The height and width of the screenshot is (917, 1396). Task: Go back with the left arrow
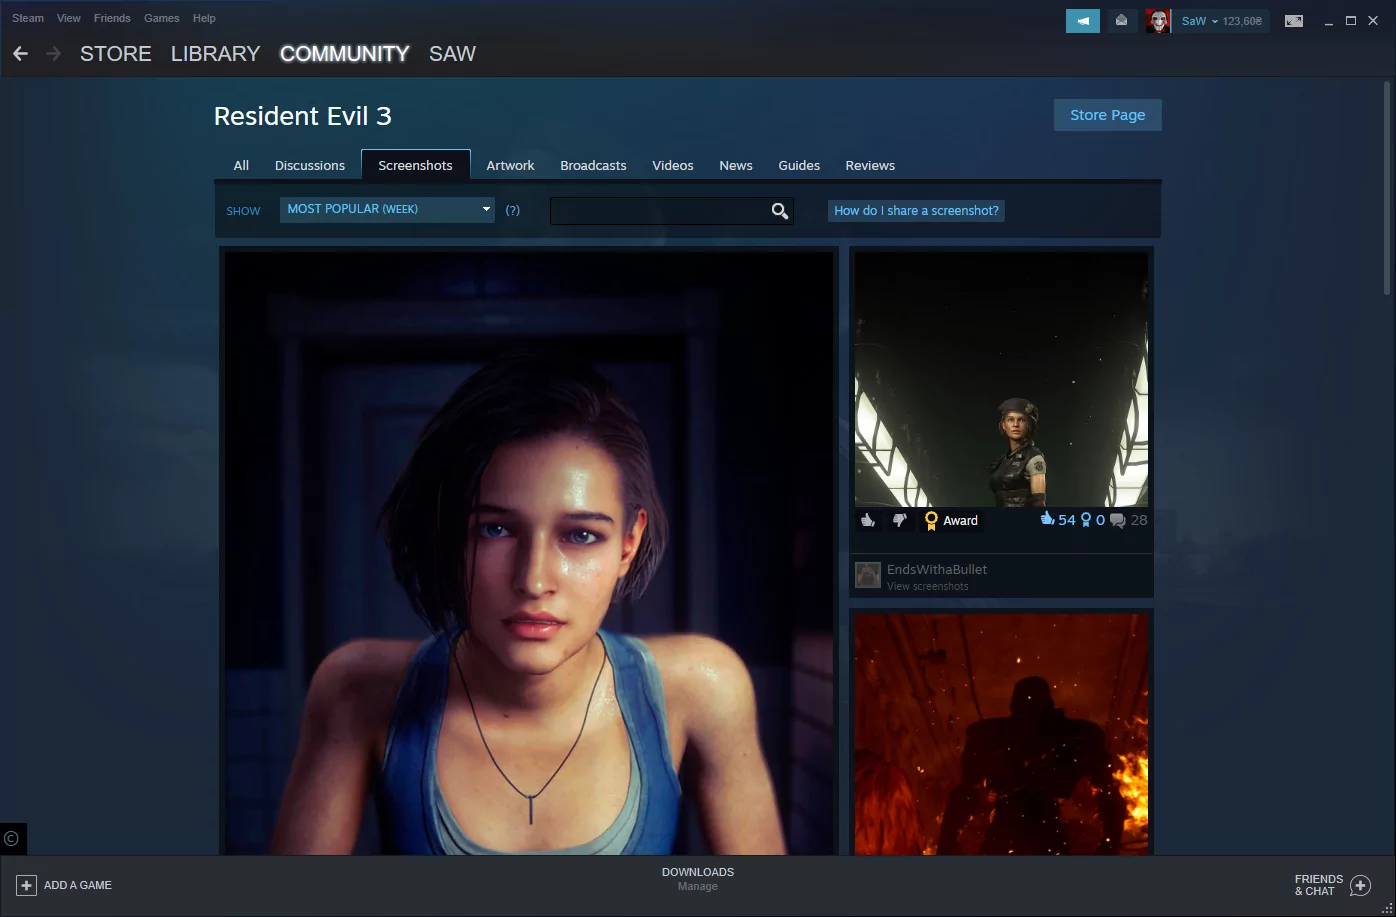point(20,54)
